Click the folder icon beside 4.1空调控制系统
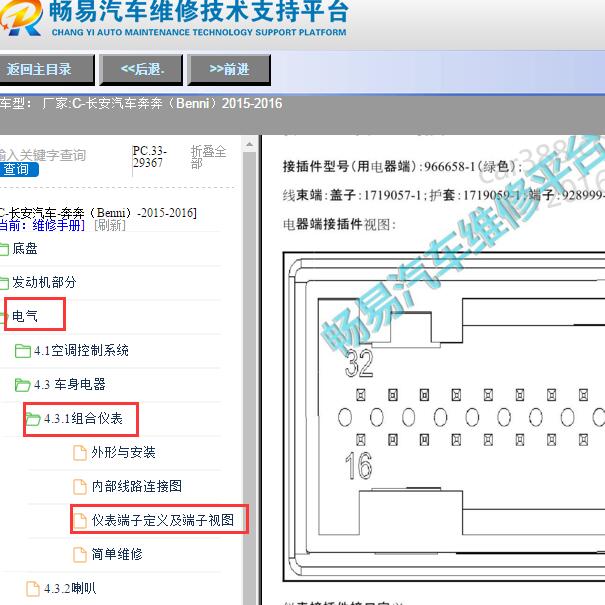This screenshot has width=605, height=605. (23, 351)
